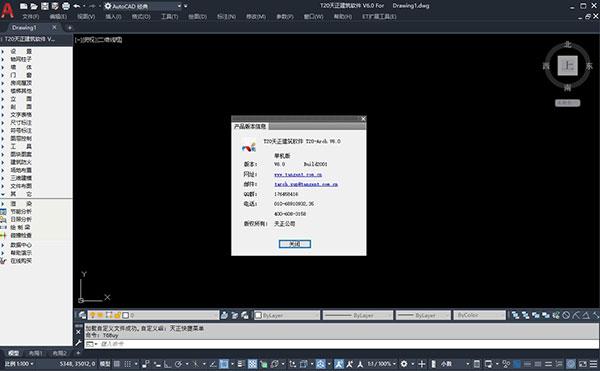The height and width of the screenshot is (371, 600).
Task: Open the layer properties manager icon
Action: 82,315
